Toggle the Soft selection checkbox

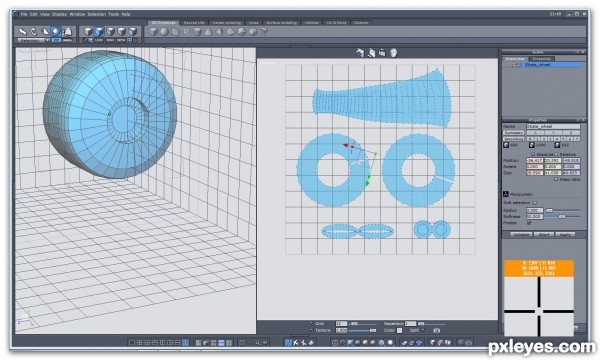pos(535,202)
